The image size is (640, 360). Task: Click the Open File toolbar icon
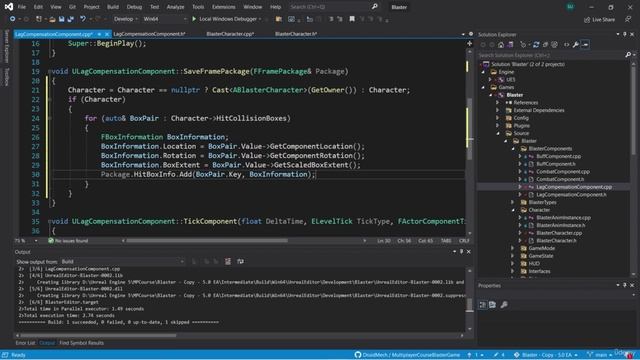pyautogui.click(x=52, y=19)
